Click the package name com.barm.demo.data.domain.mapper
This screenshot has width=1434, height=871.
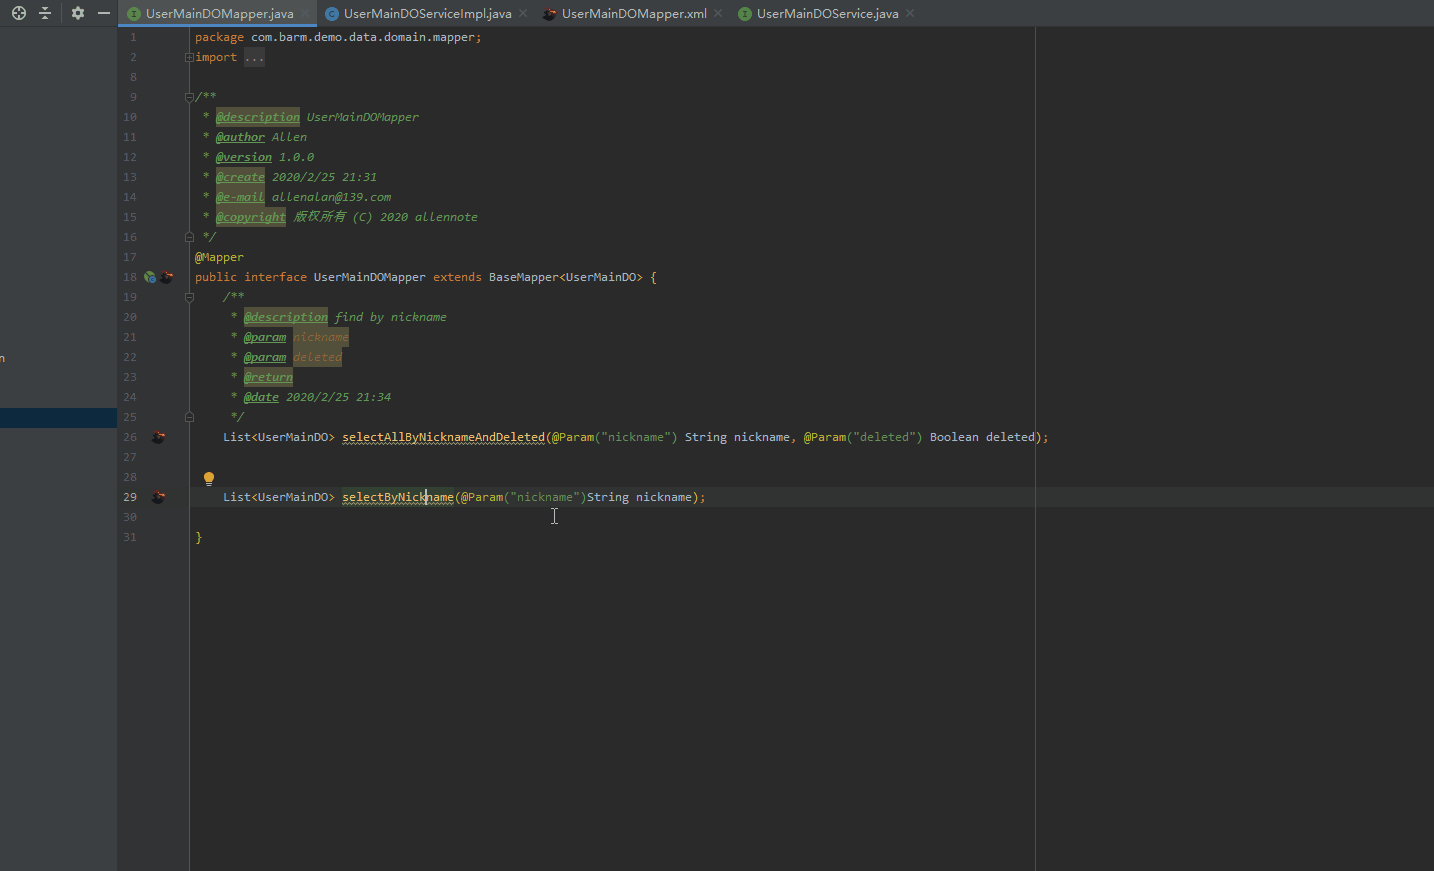pyautogui.click(x=363, y=37)
